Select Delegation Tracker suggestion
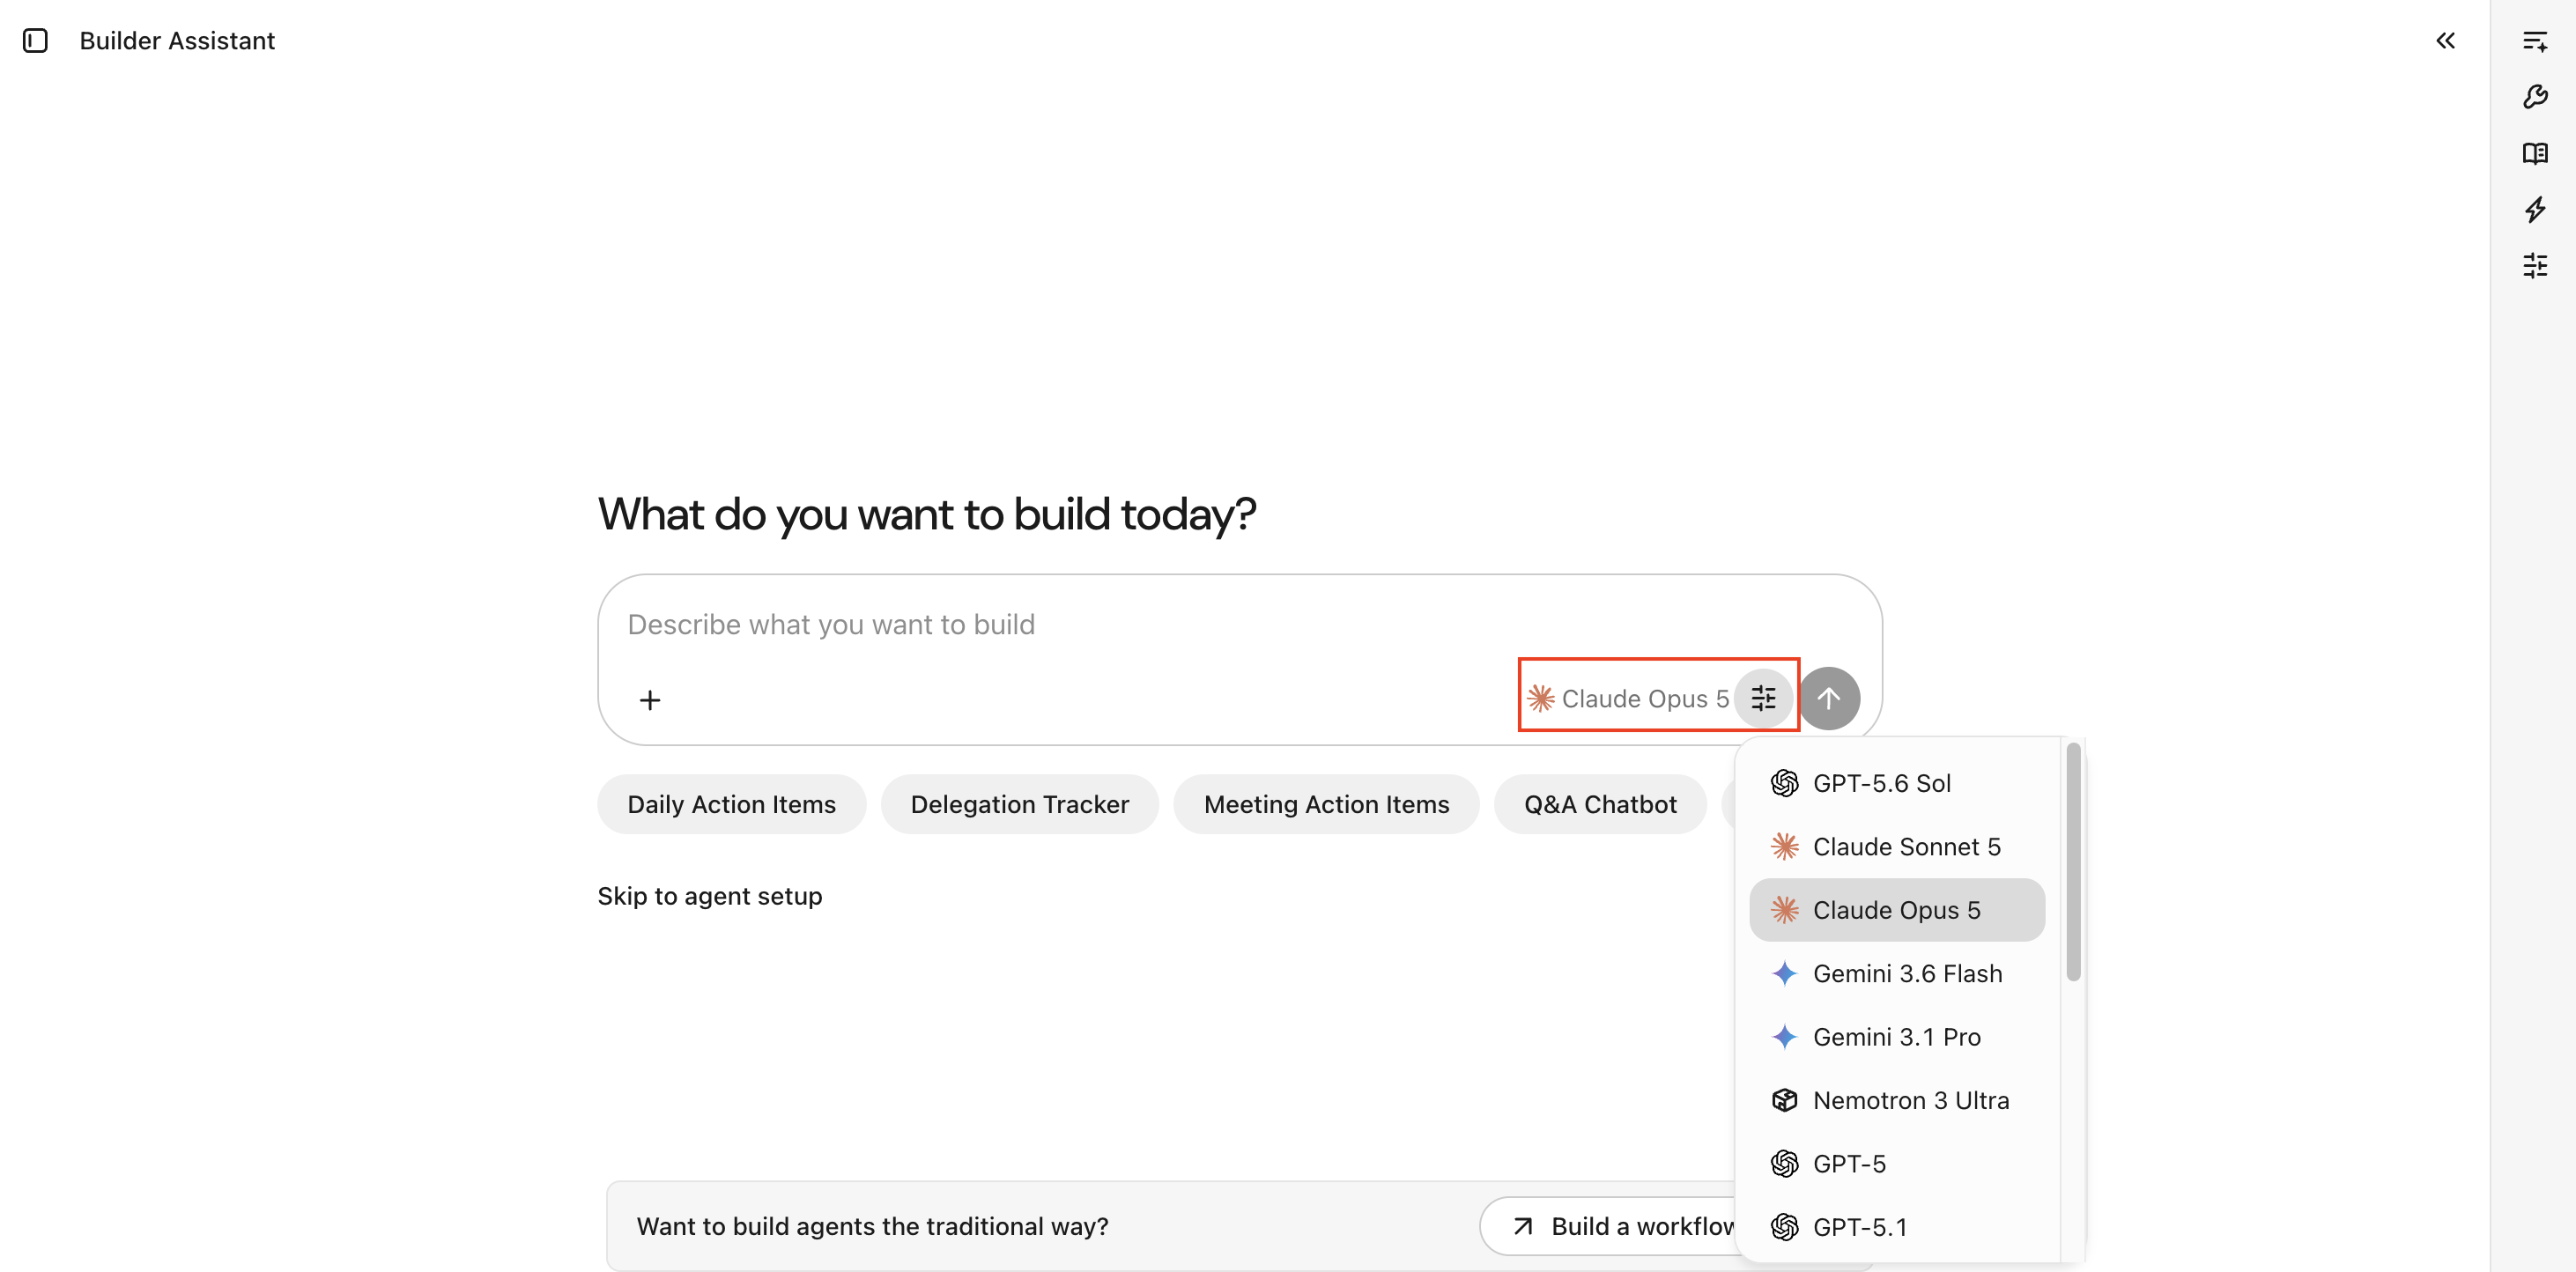Viewport: 2576px width, 1272px height. [1019, 804]
